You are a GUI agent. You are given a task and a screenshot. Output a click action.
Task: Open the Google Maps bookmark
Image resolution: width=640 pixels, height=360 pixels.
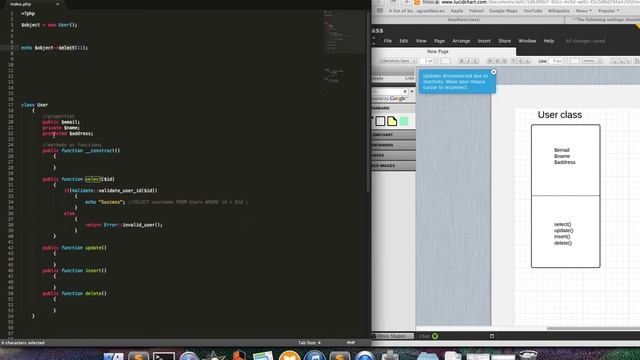503,11
